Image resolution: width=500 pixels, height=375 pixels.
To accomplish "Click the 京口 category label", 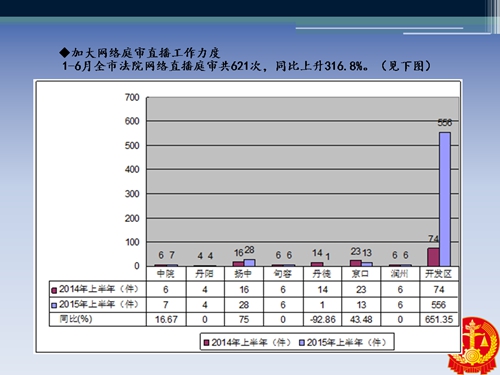I will click(360, 274).
